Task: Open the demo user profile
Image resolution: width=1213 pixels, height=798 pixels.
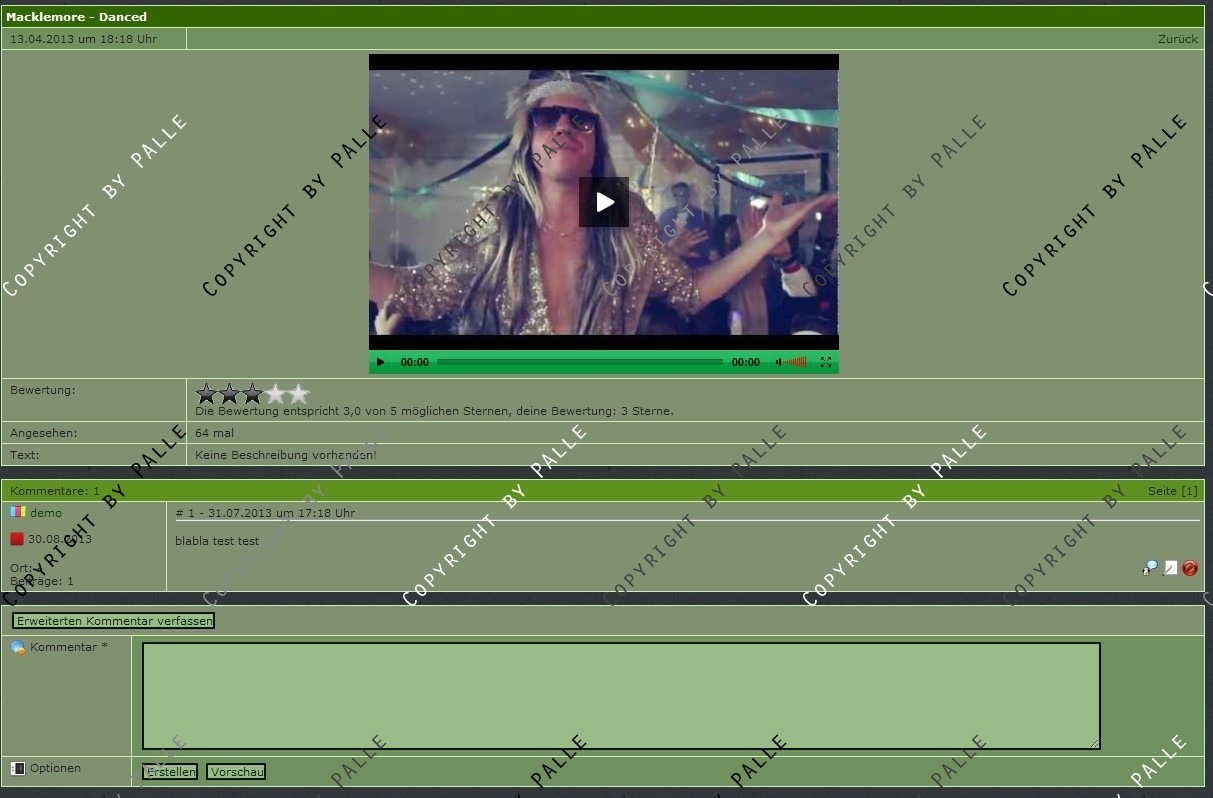Action: 46,513
